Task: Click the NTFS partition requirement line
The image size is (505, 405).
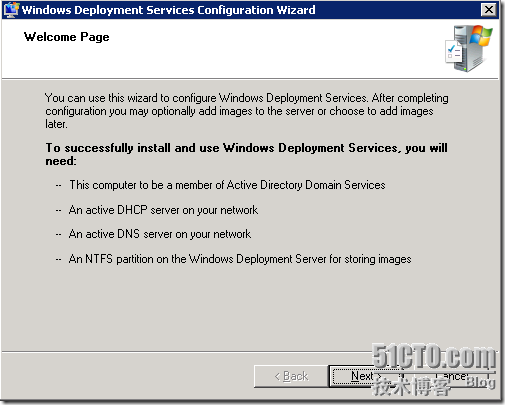Action: pyautogui.click(x=240, y=259)
